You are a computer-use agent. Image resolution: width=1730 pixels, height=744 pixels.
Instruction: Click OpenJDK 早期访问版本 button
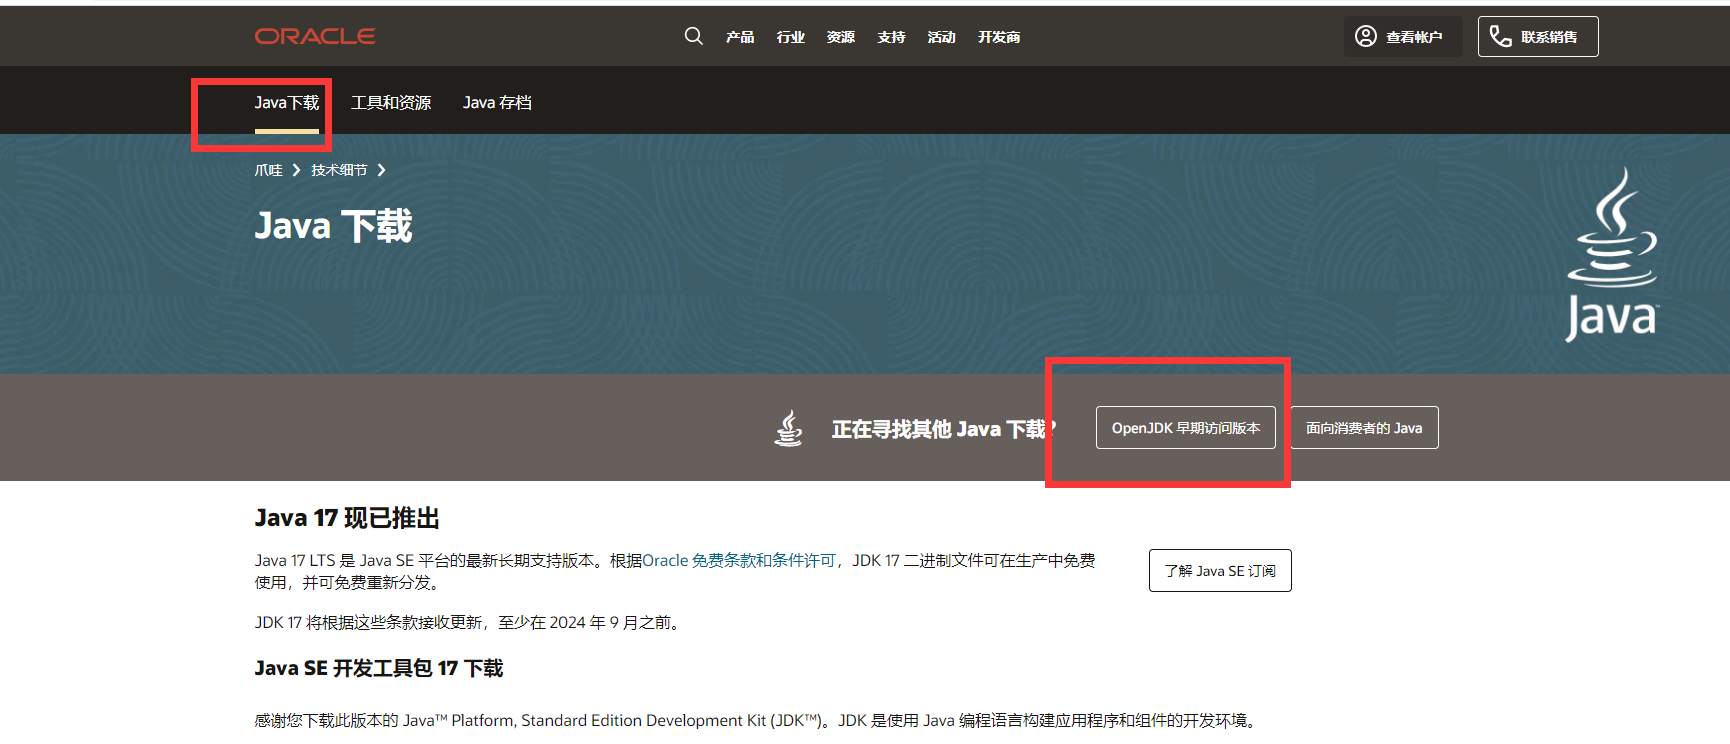1186,428
